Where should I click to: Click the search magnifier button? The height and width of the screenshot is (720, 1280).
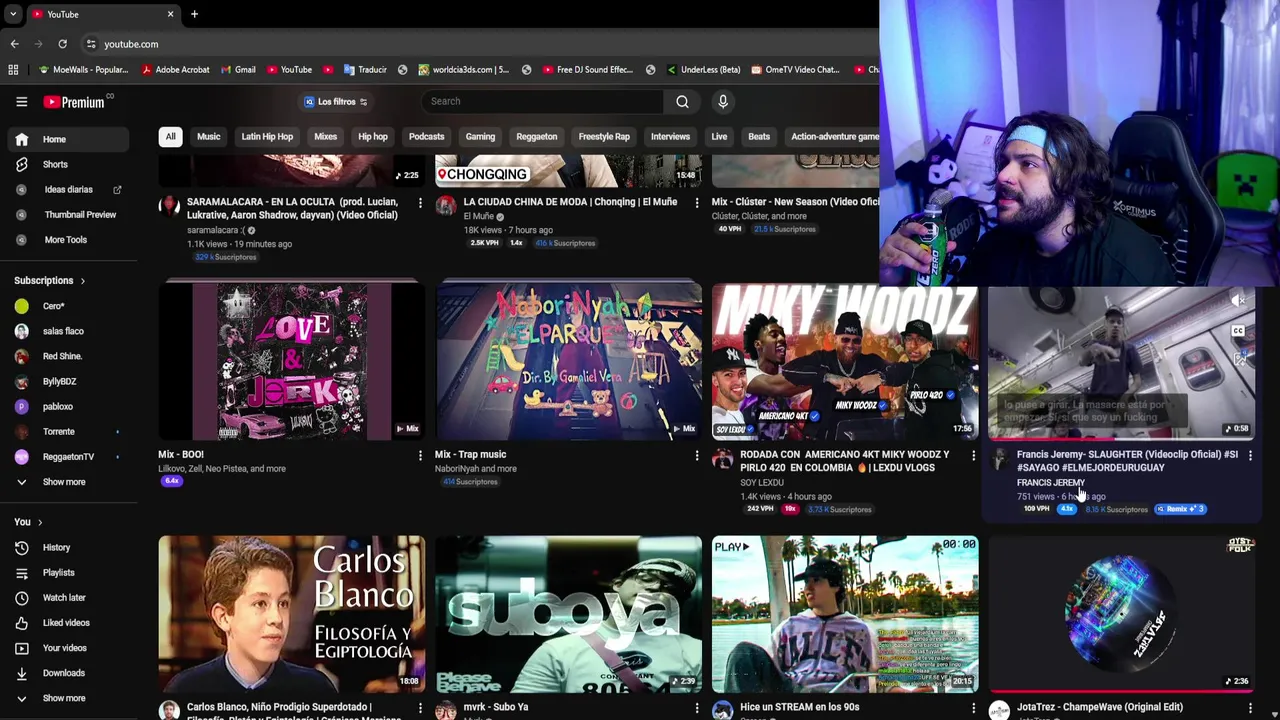coord(682,101)
